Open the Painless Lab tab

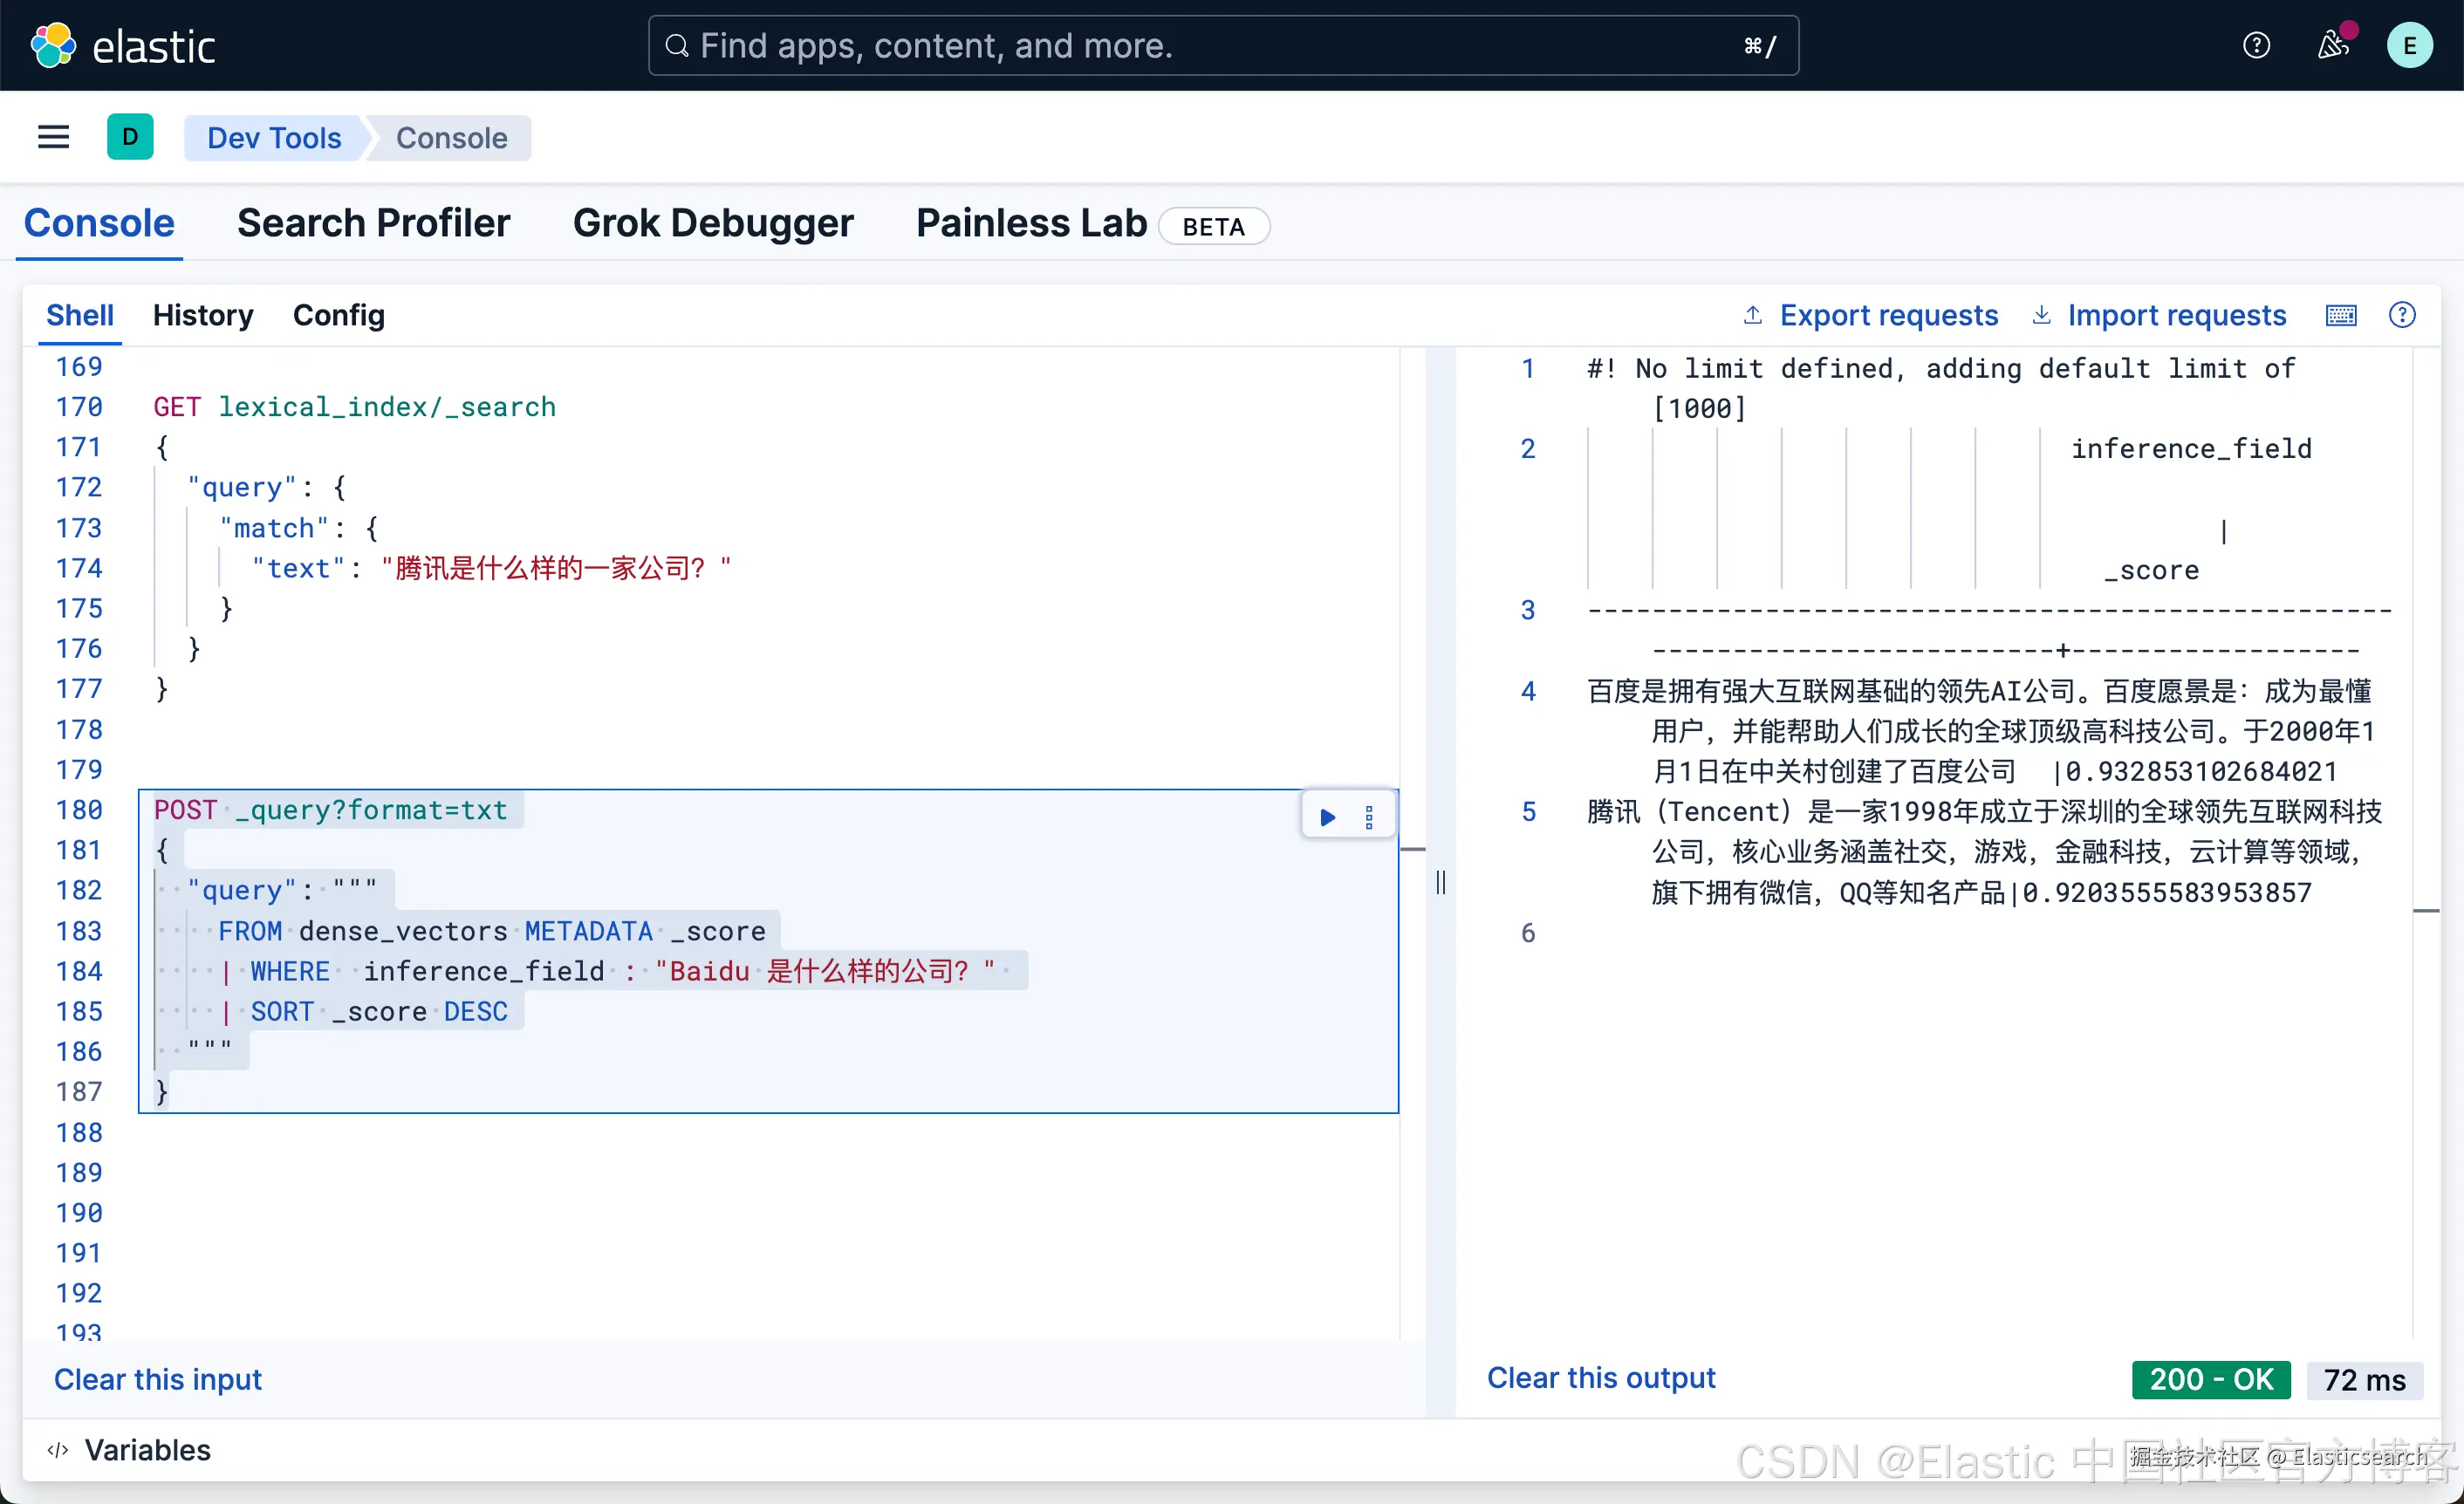click(1031, 223)
